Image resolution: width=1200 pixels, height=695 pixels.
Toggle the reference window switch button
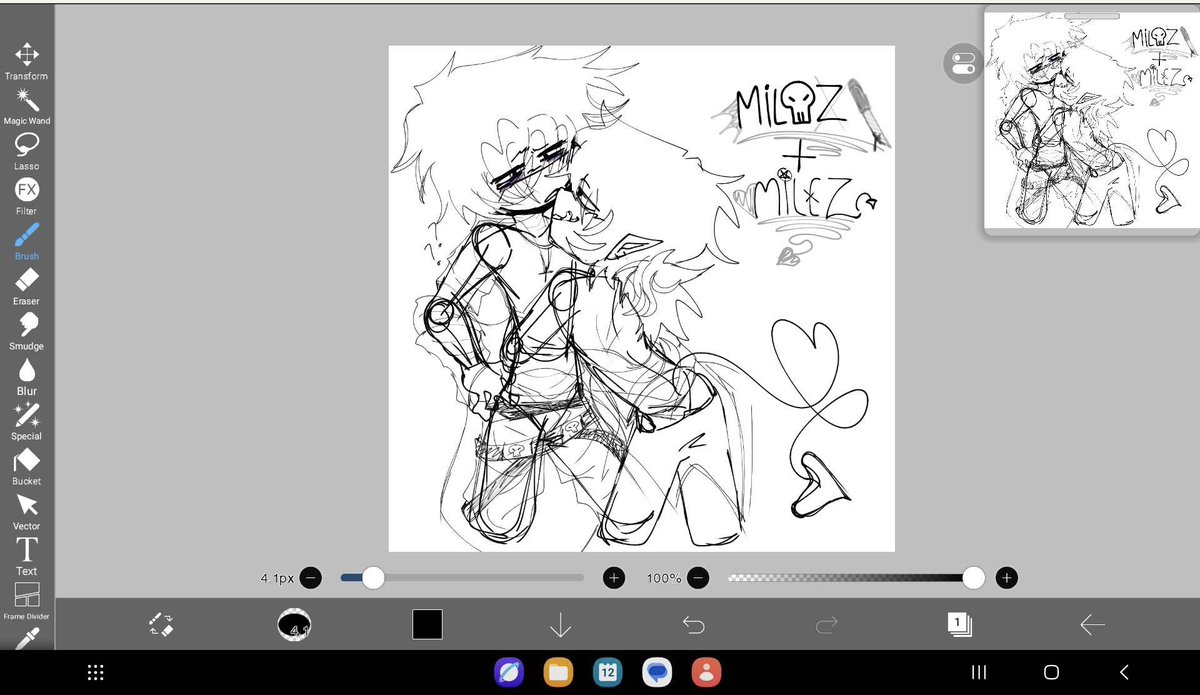[963, 64]
